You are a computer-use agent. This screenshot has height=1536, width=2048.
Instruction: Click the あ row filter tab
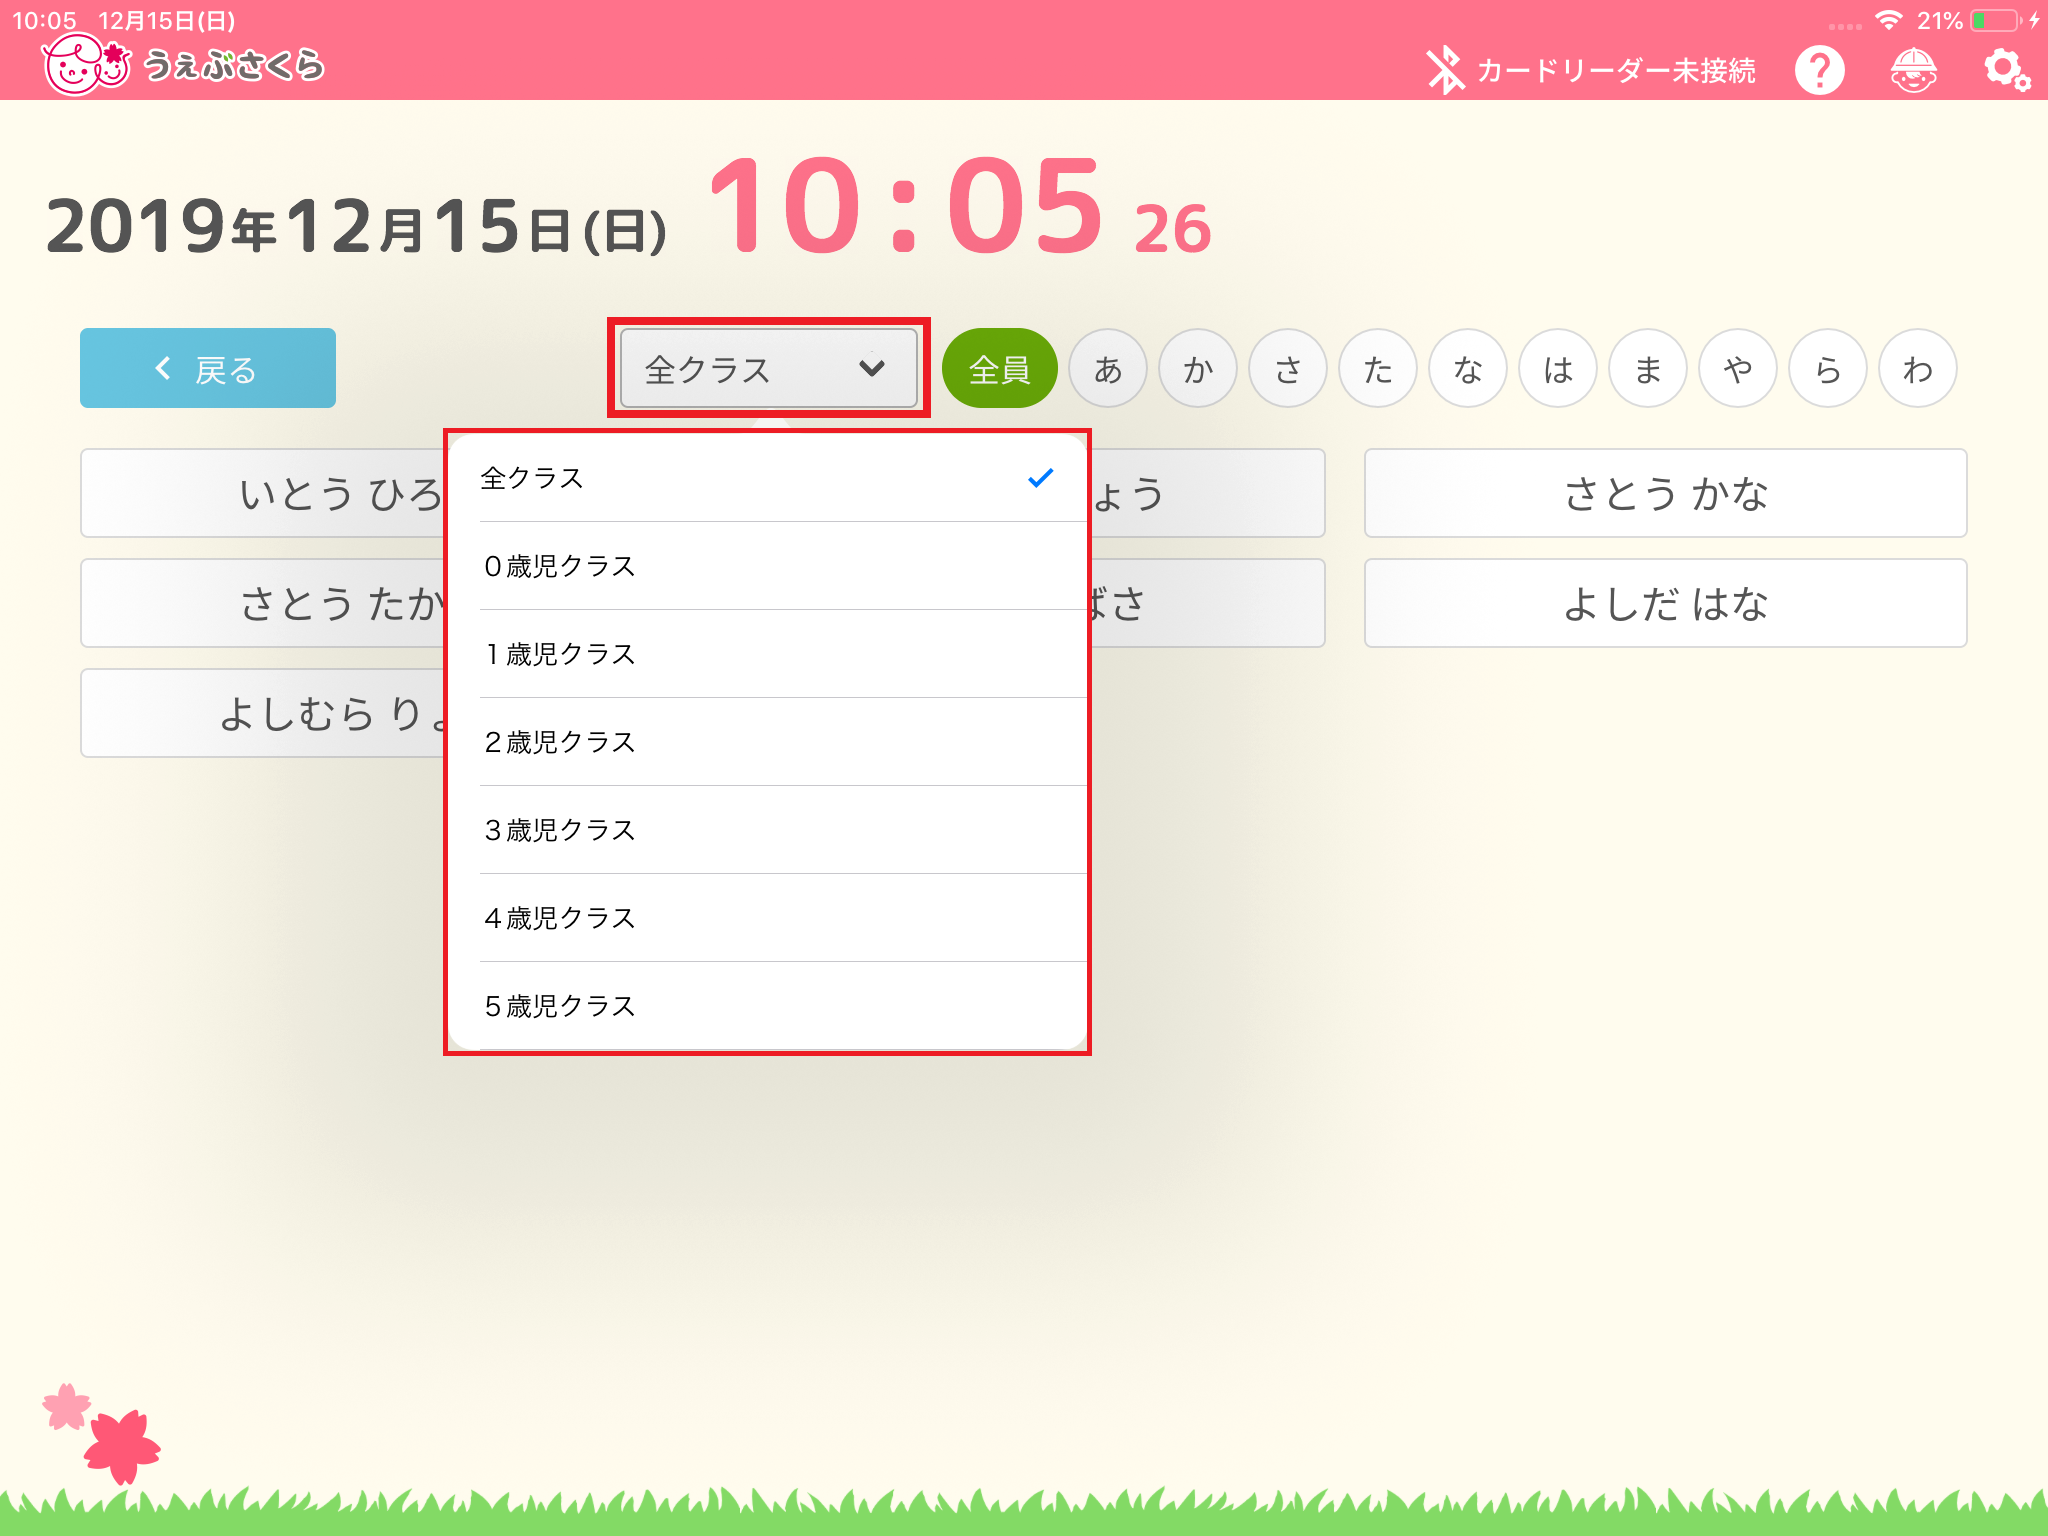[1105, 369]
